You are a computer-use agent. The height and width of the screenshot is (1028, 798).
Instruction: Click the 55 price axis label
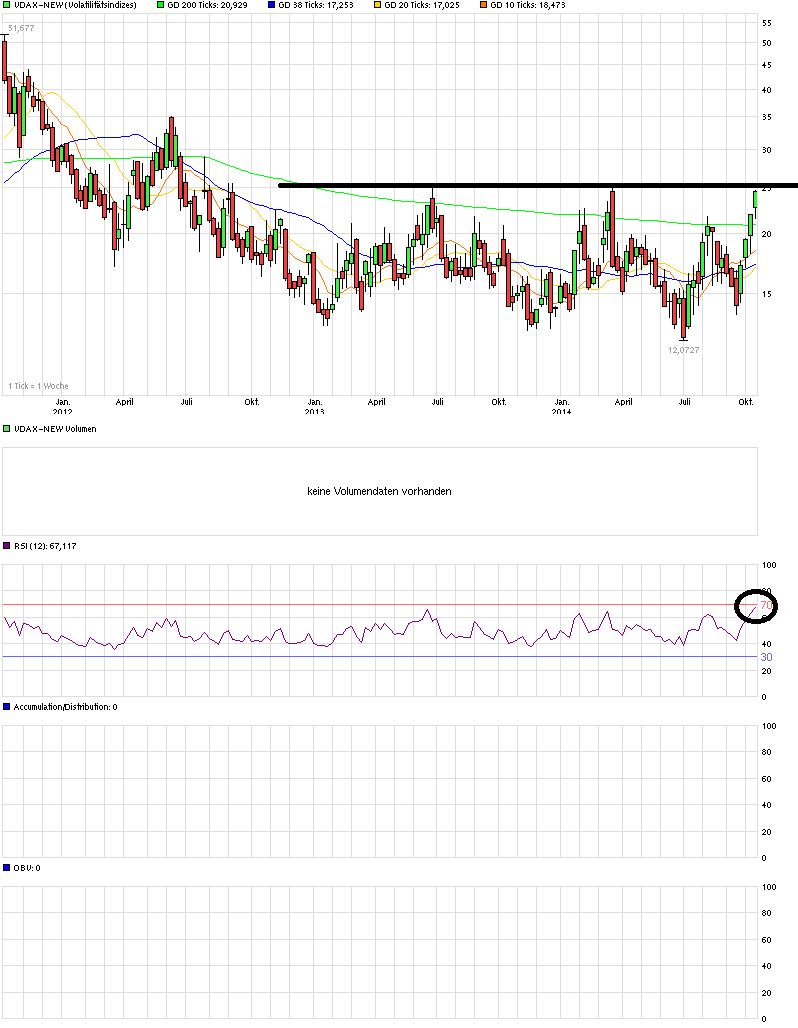767,23
